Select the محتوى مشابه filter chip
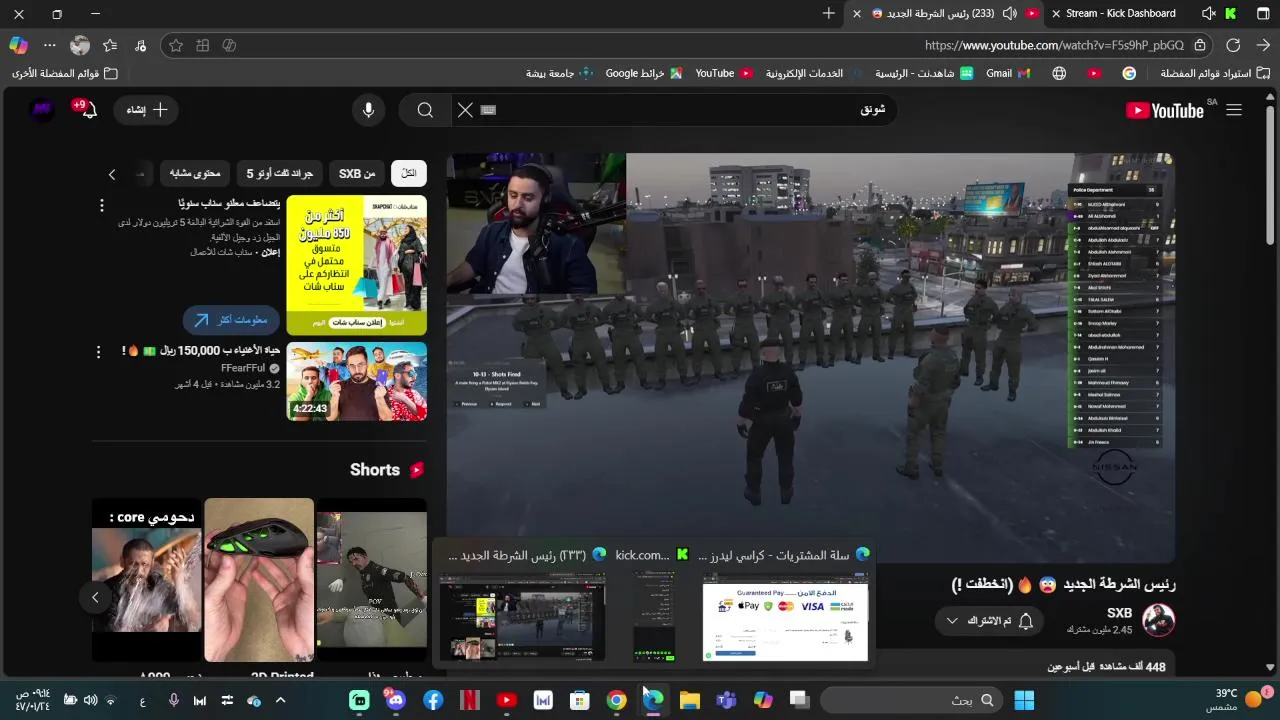Screen dimensions: 1280x720 (194, 173)
